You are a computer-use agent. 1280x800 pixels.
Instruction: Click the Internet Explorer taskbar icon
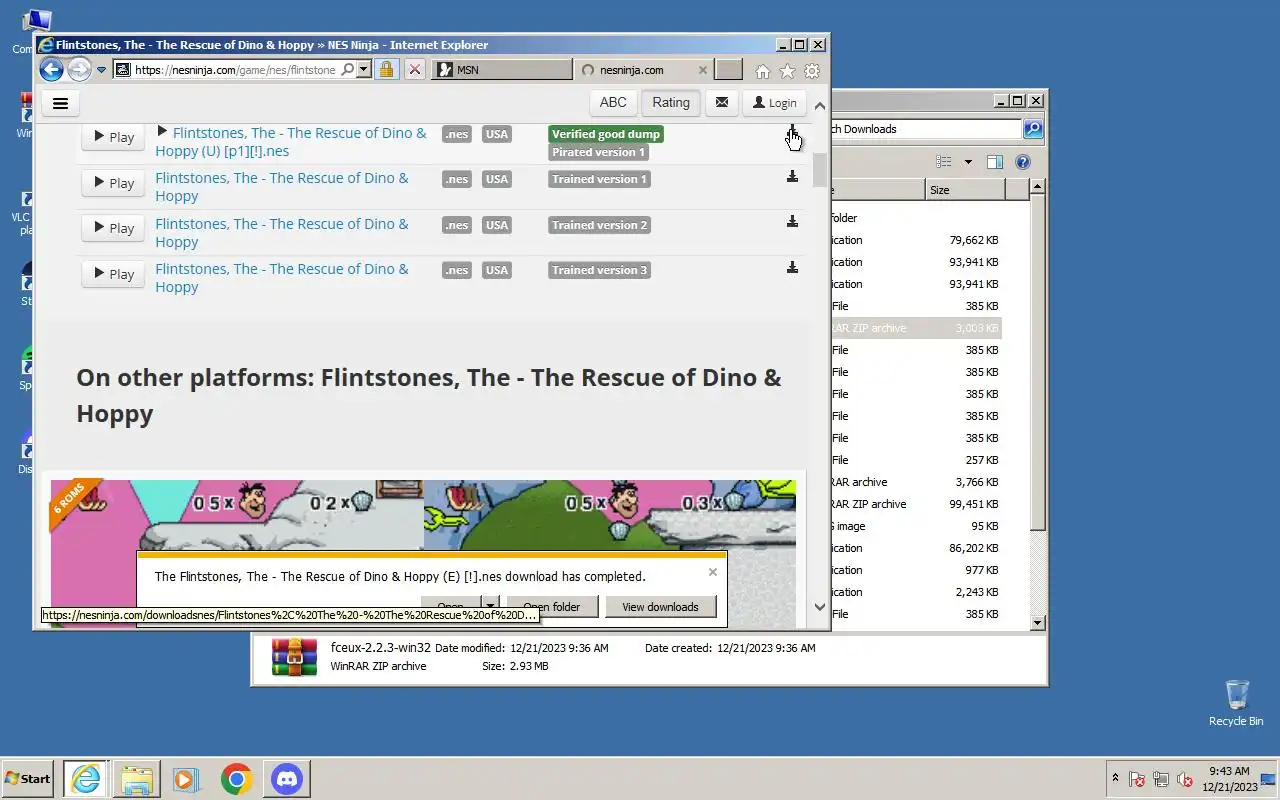point(86,778)
